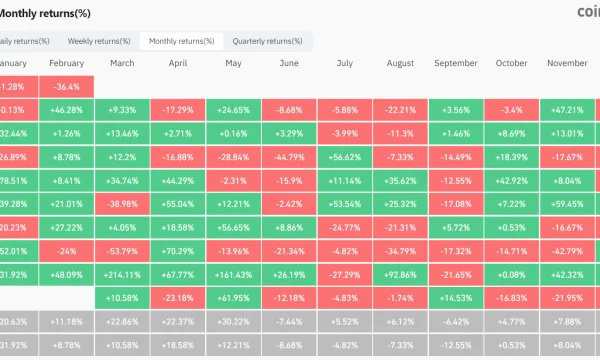Select the +56.62% July cell

[344, 157]
